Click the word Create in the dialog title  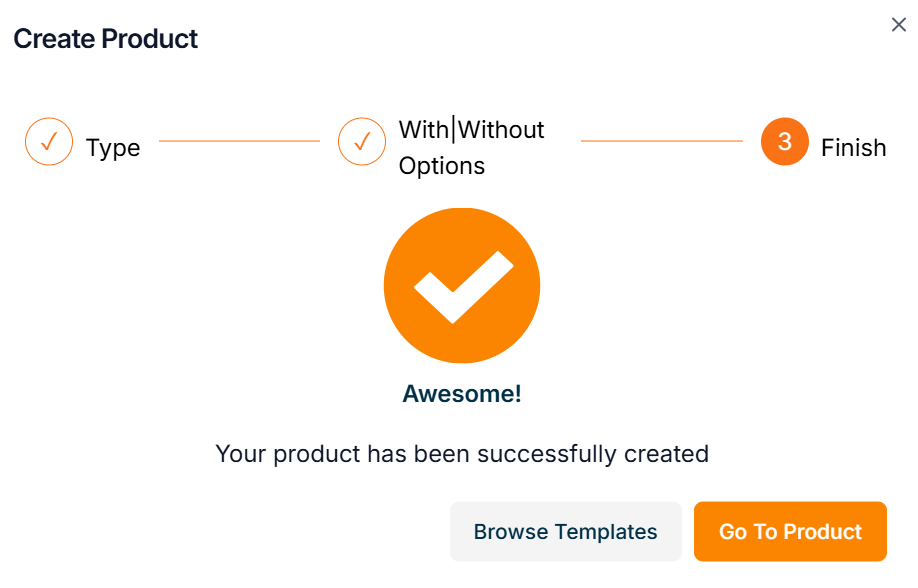coord(54,39)
